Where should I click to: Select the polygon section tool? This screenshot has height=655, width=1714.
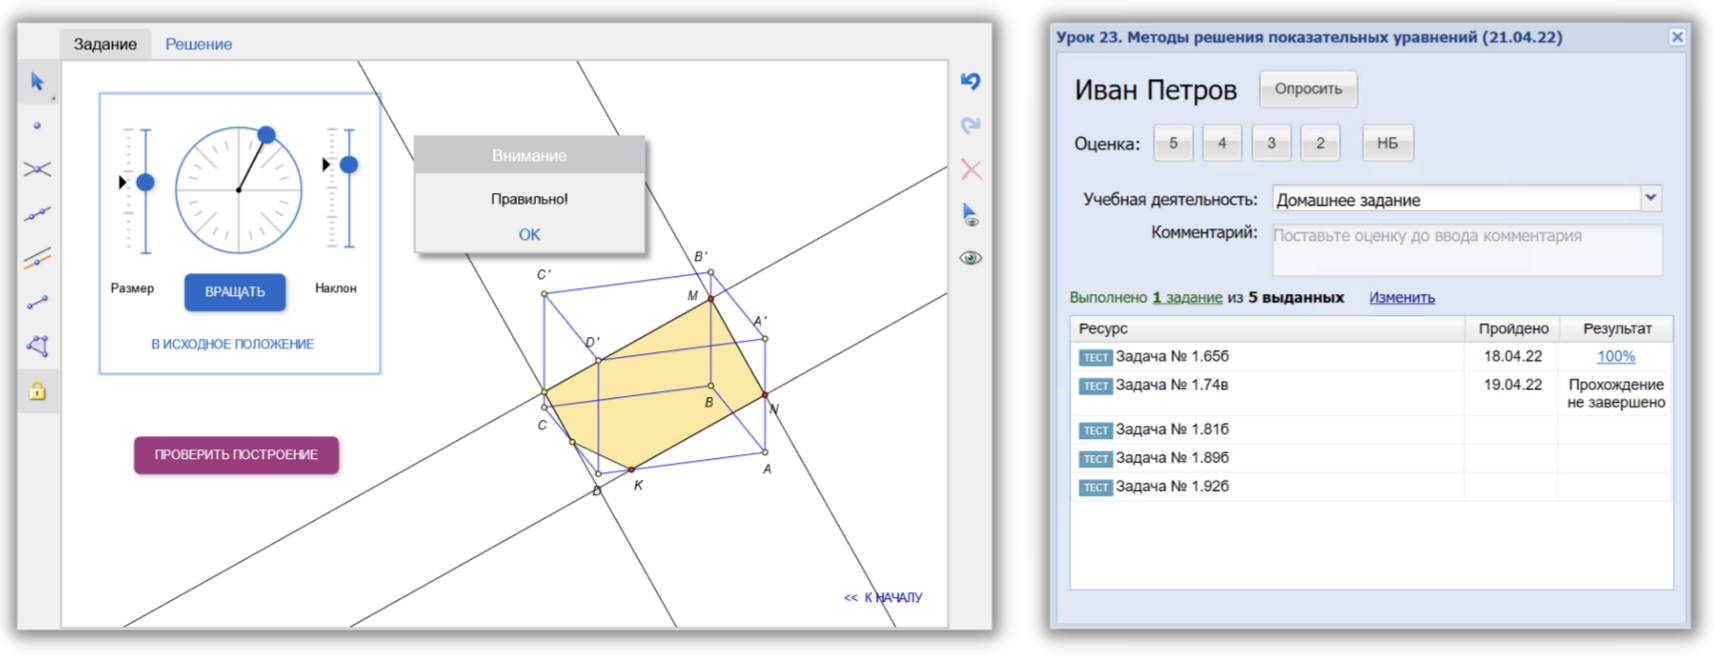(37, 346)
